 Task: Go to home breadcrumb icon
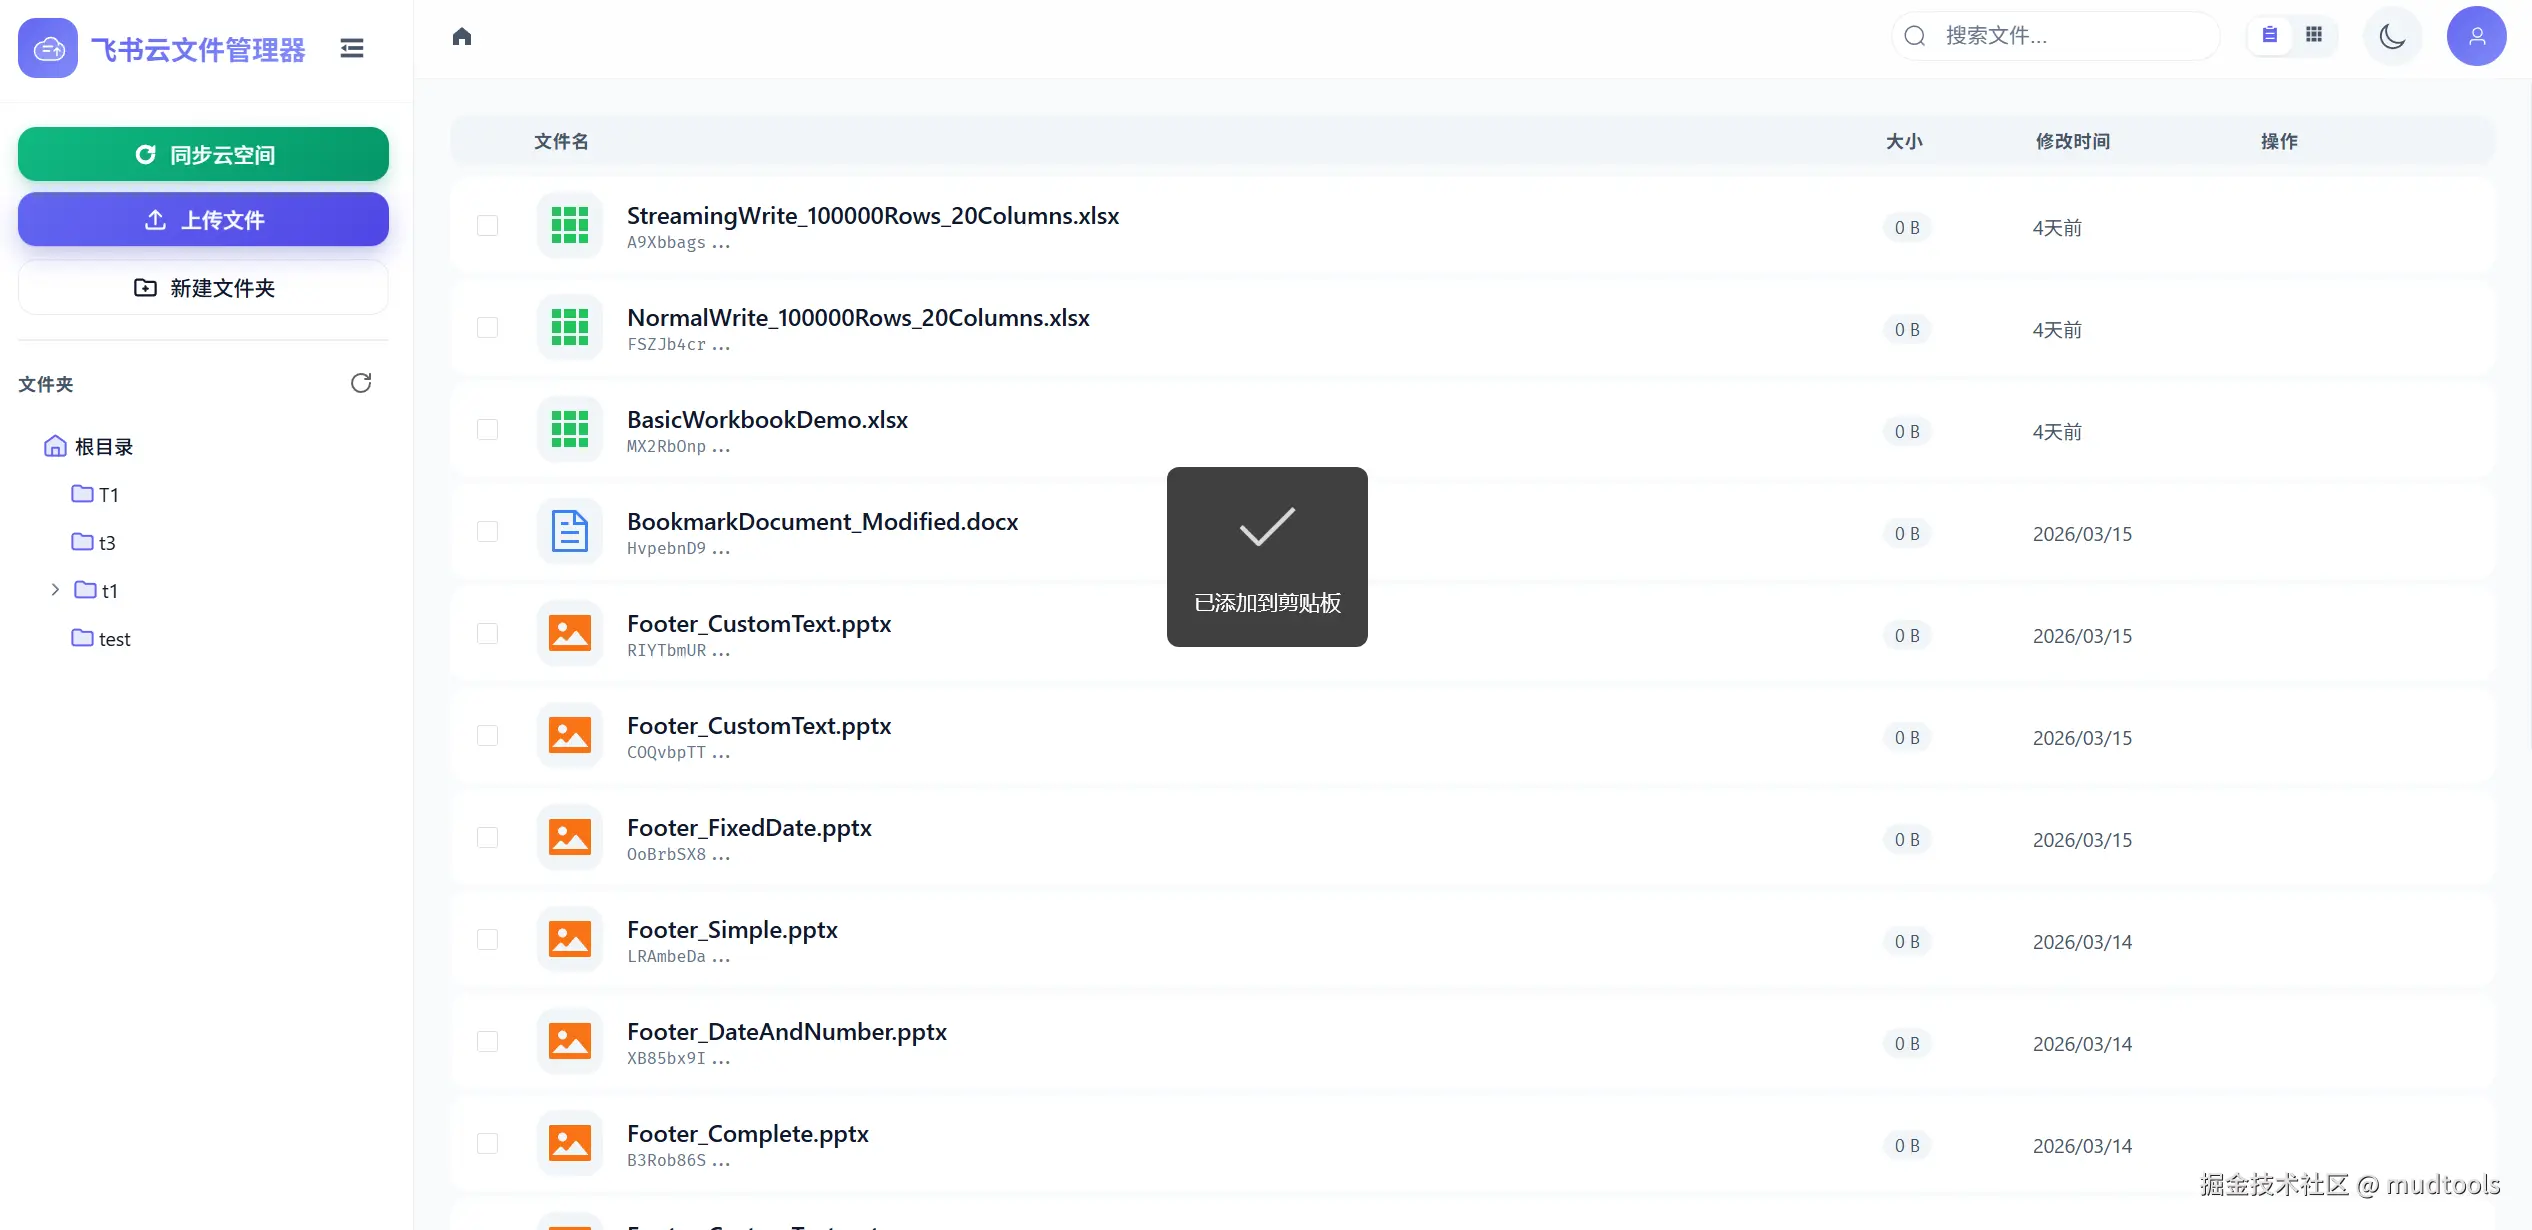tap(461, 37)
